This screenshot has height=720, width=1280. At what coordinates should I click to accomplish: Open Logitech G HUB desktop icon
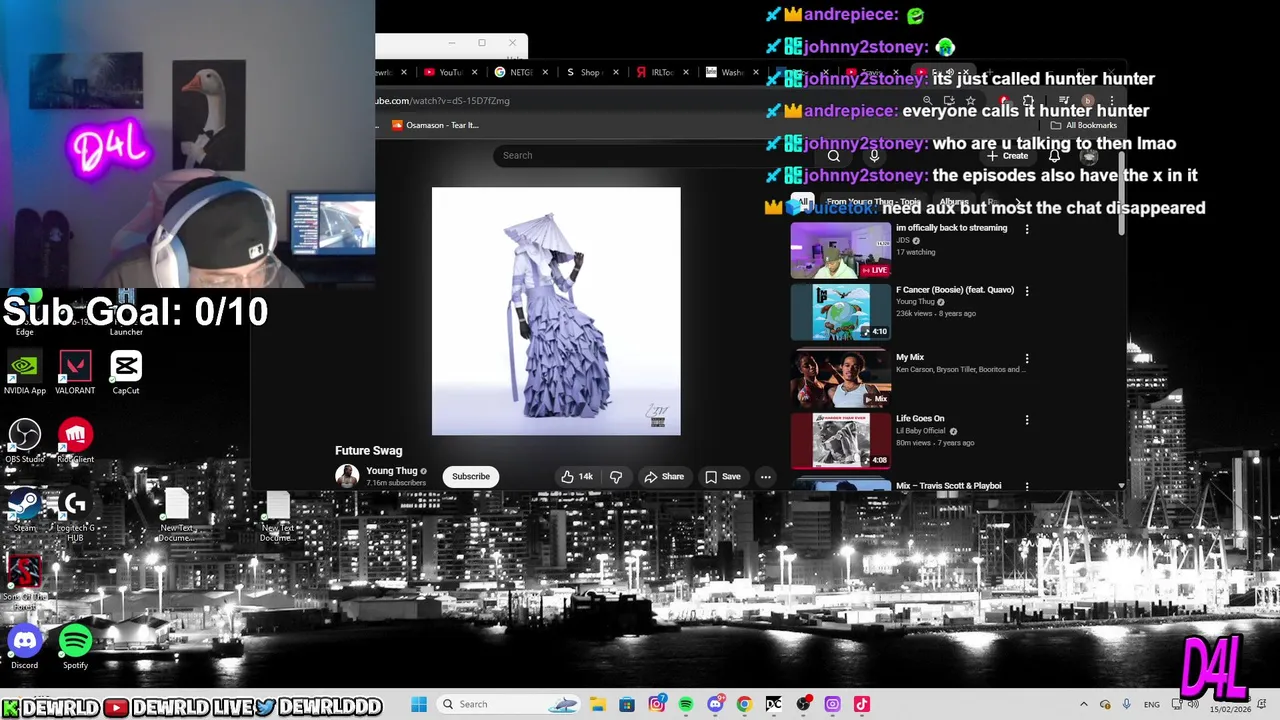pos(75,513)
